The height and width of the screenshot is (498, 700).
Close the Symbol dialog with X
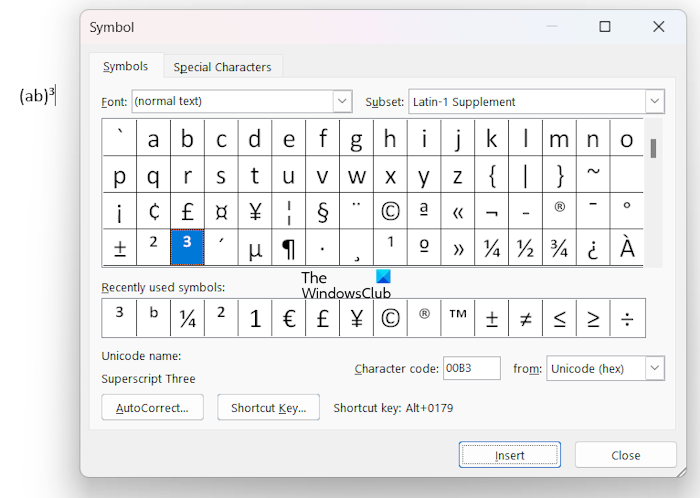tap(658, 27)
